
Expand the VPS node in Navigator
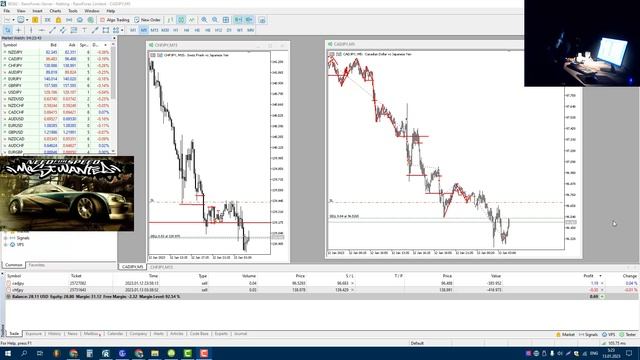pos(6,244)
